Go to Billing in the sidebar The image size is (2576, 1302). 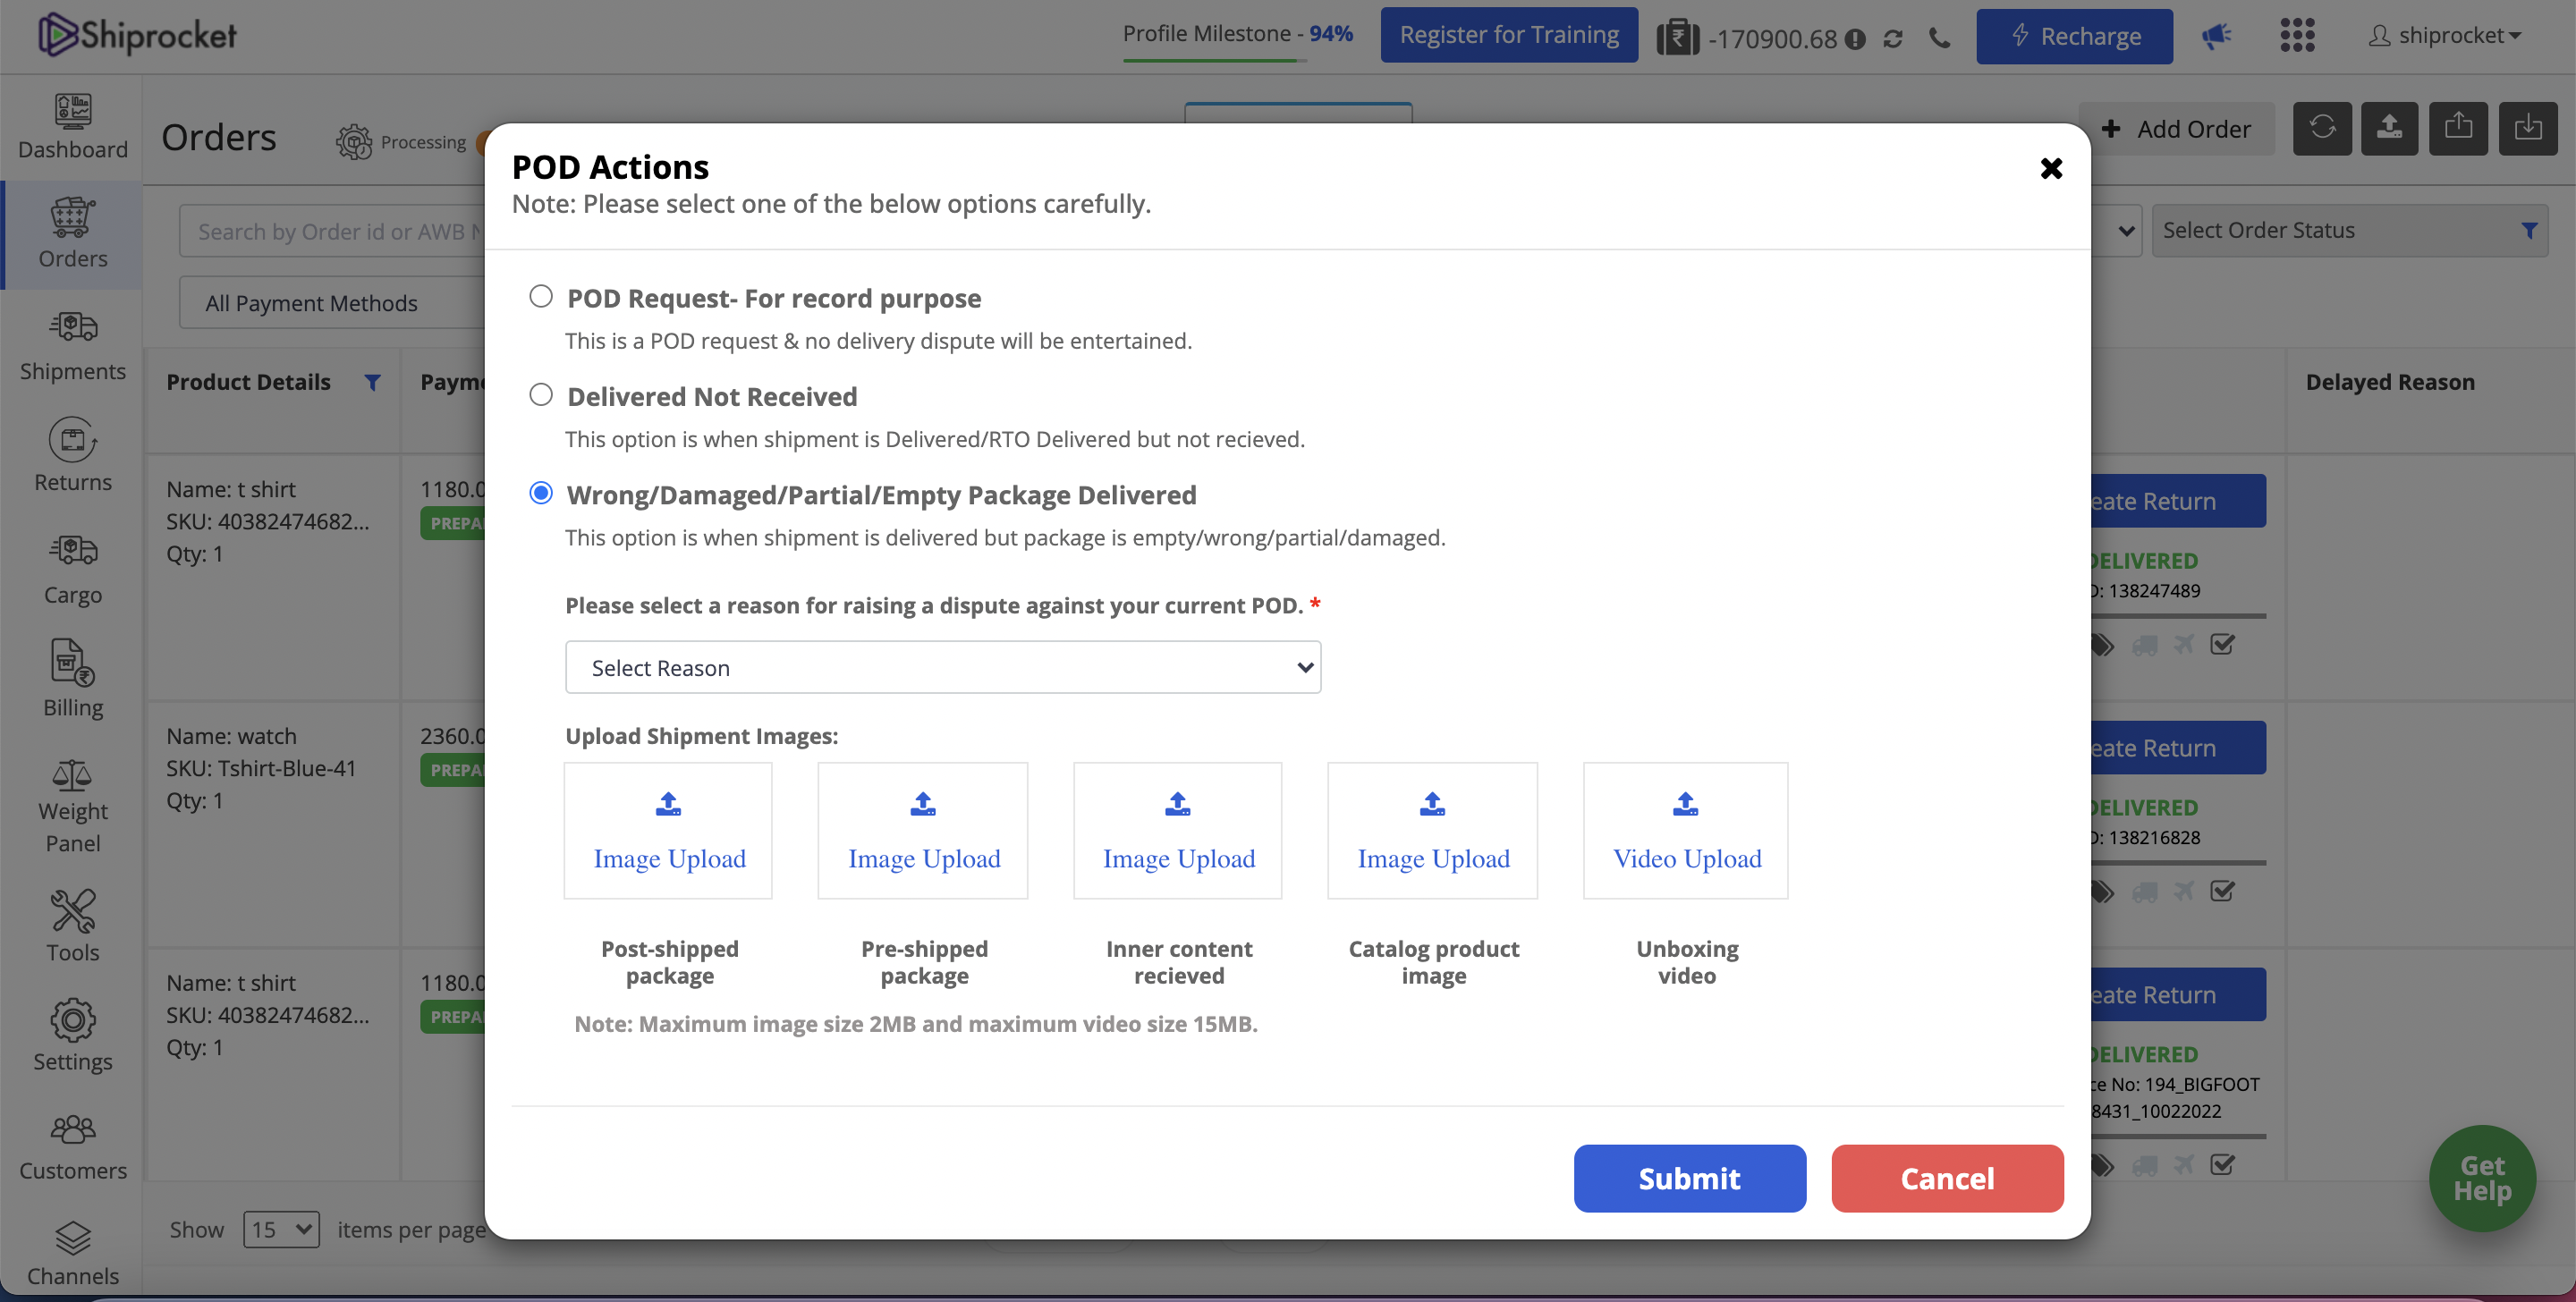72,680
